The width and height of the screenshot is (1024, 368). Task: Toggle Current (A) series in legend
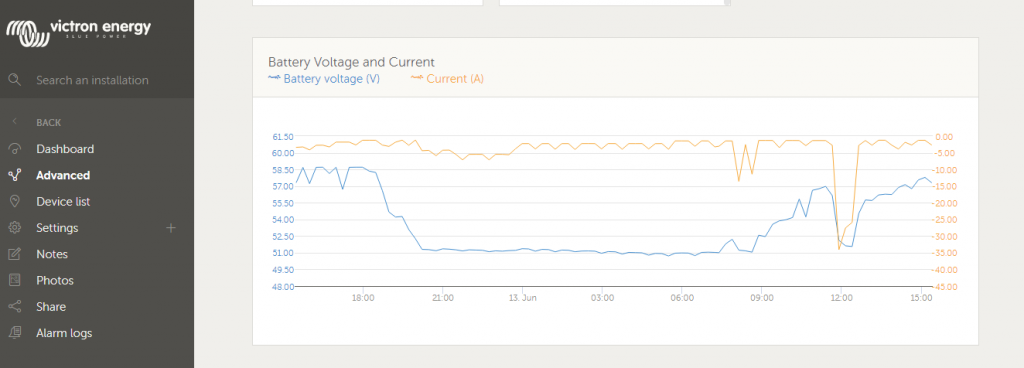point(447,79)
